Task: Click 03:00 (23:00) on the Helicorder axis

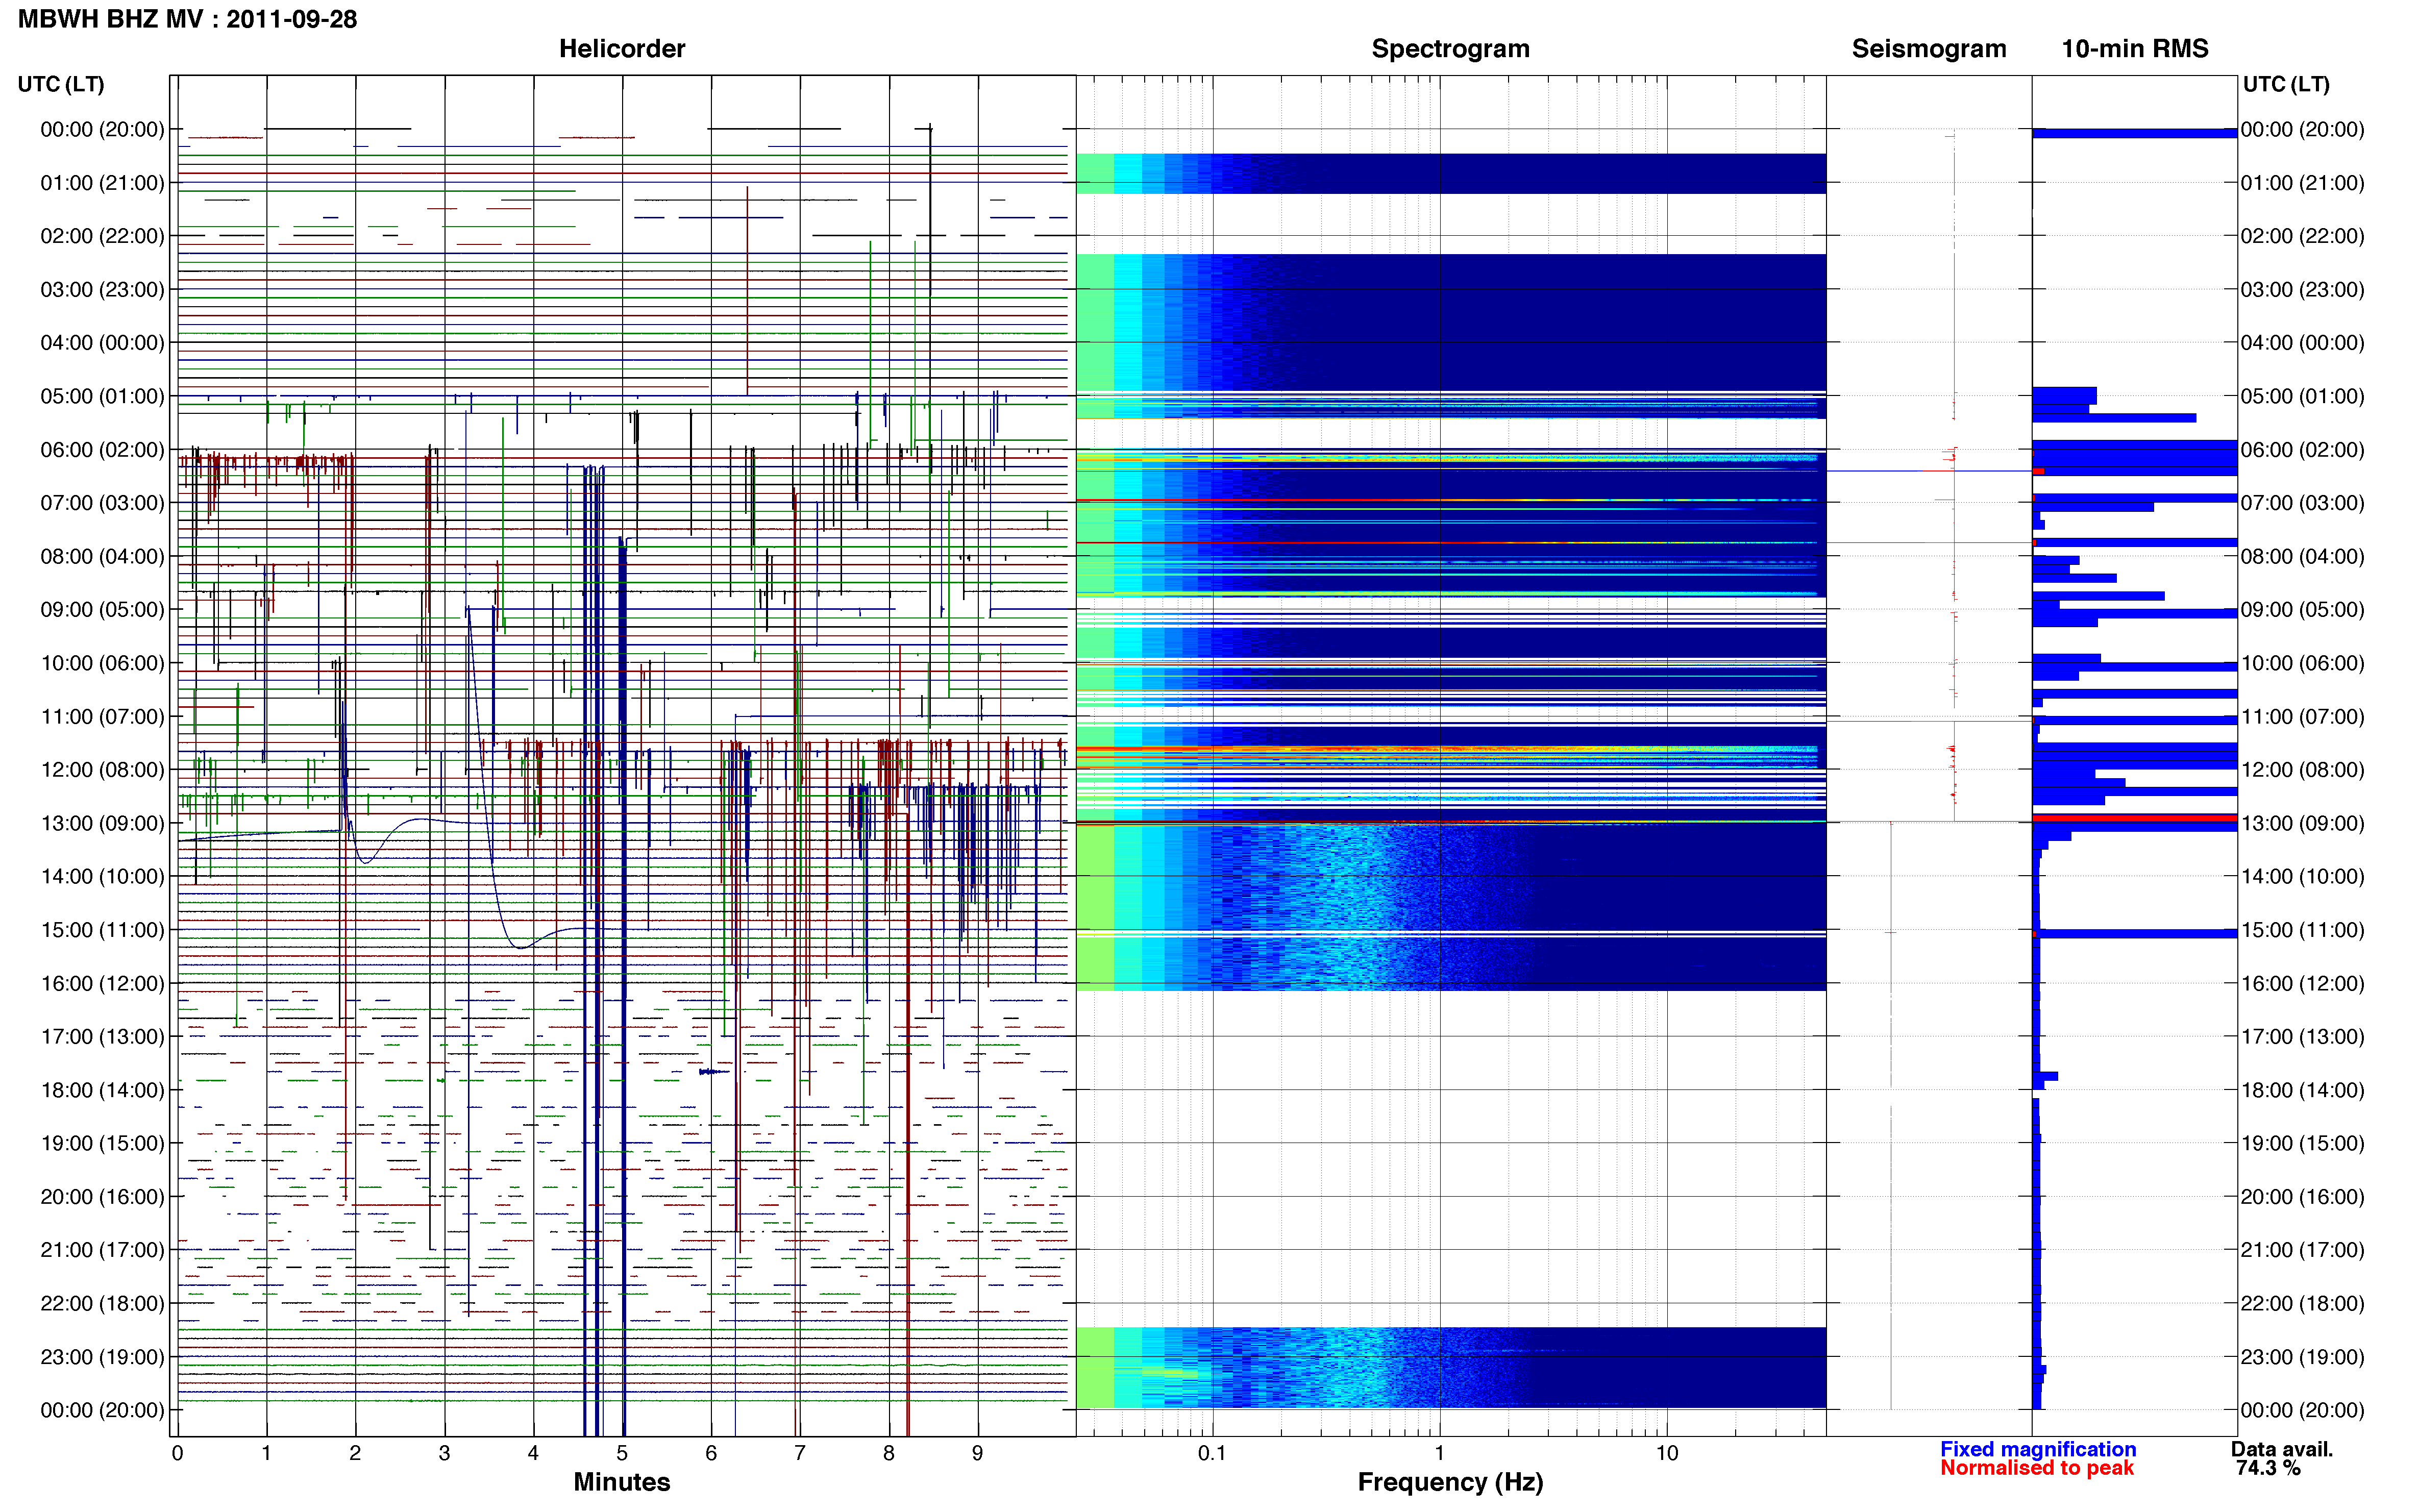Action: pos(102,290)
